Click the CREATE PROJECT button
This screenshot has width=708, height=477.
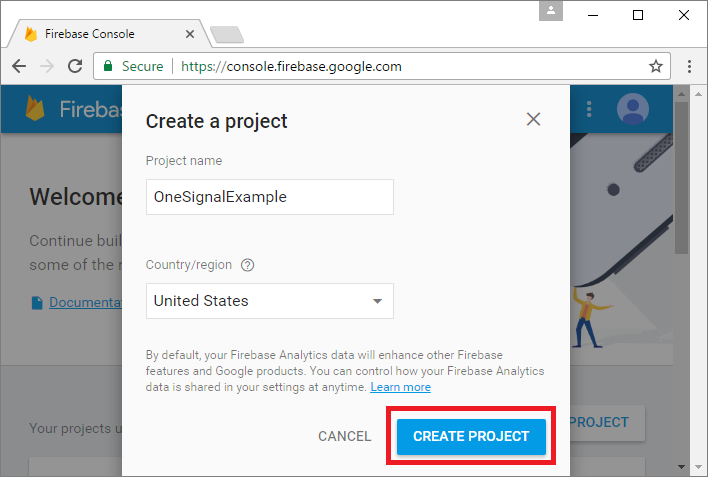pos(471,436)
